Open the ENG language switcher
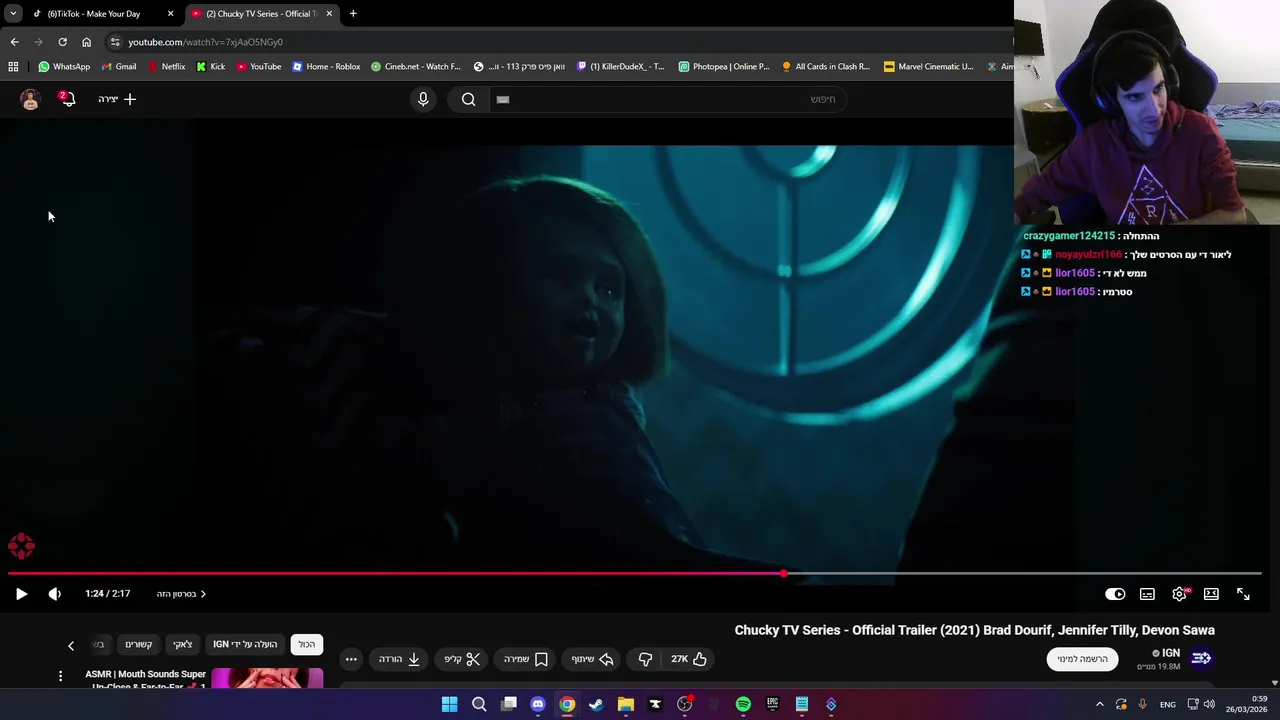Screen dimensions: 1280x720 (1168, 705)
